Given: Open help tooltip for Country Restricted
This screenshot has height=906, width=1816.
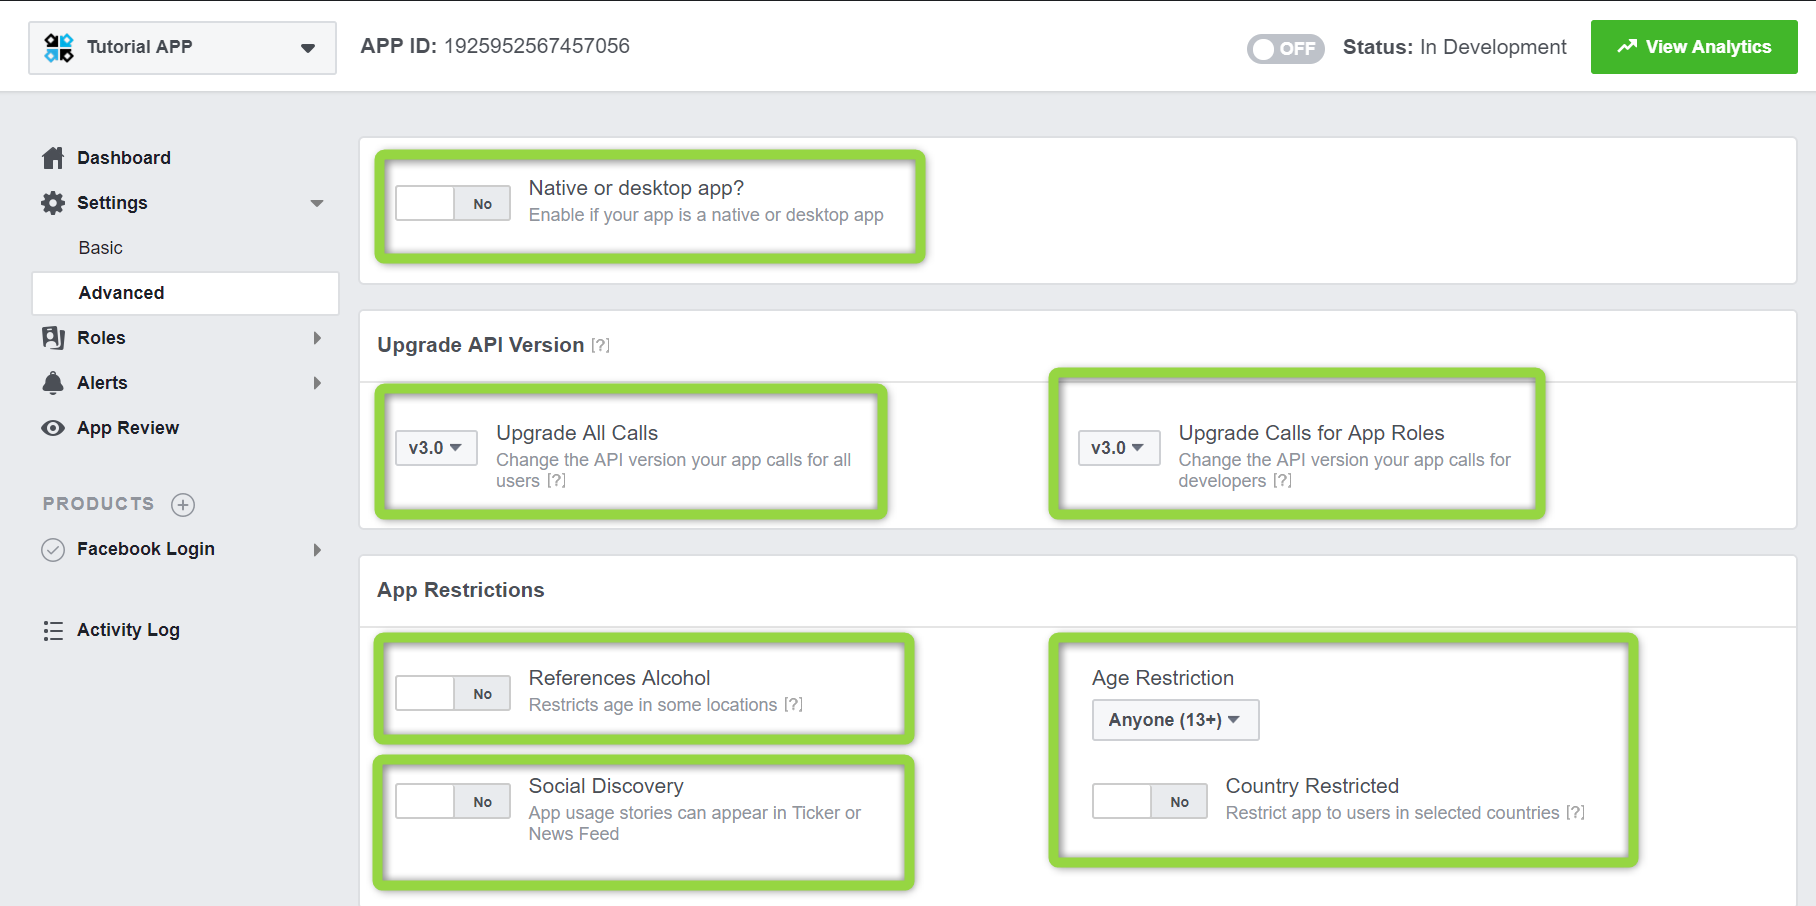Looking at the screenshot, I should click(1576, 813).
